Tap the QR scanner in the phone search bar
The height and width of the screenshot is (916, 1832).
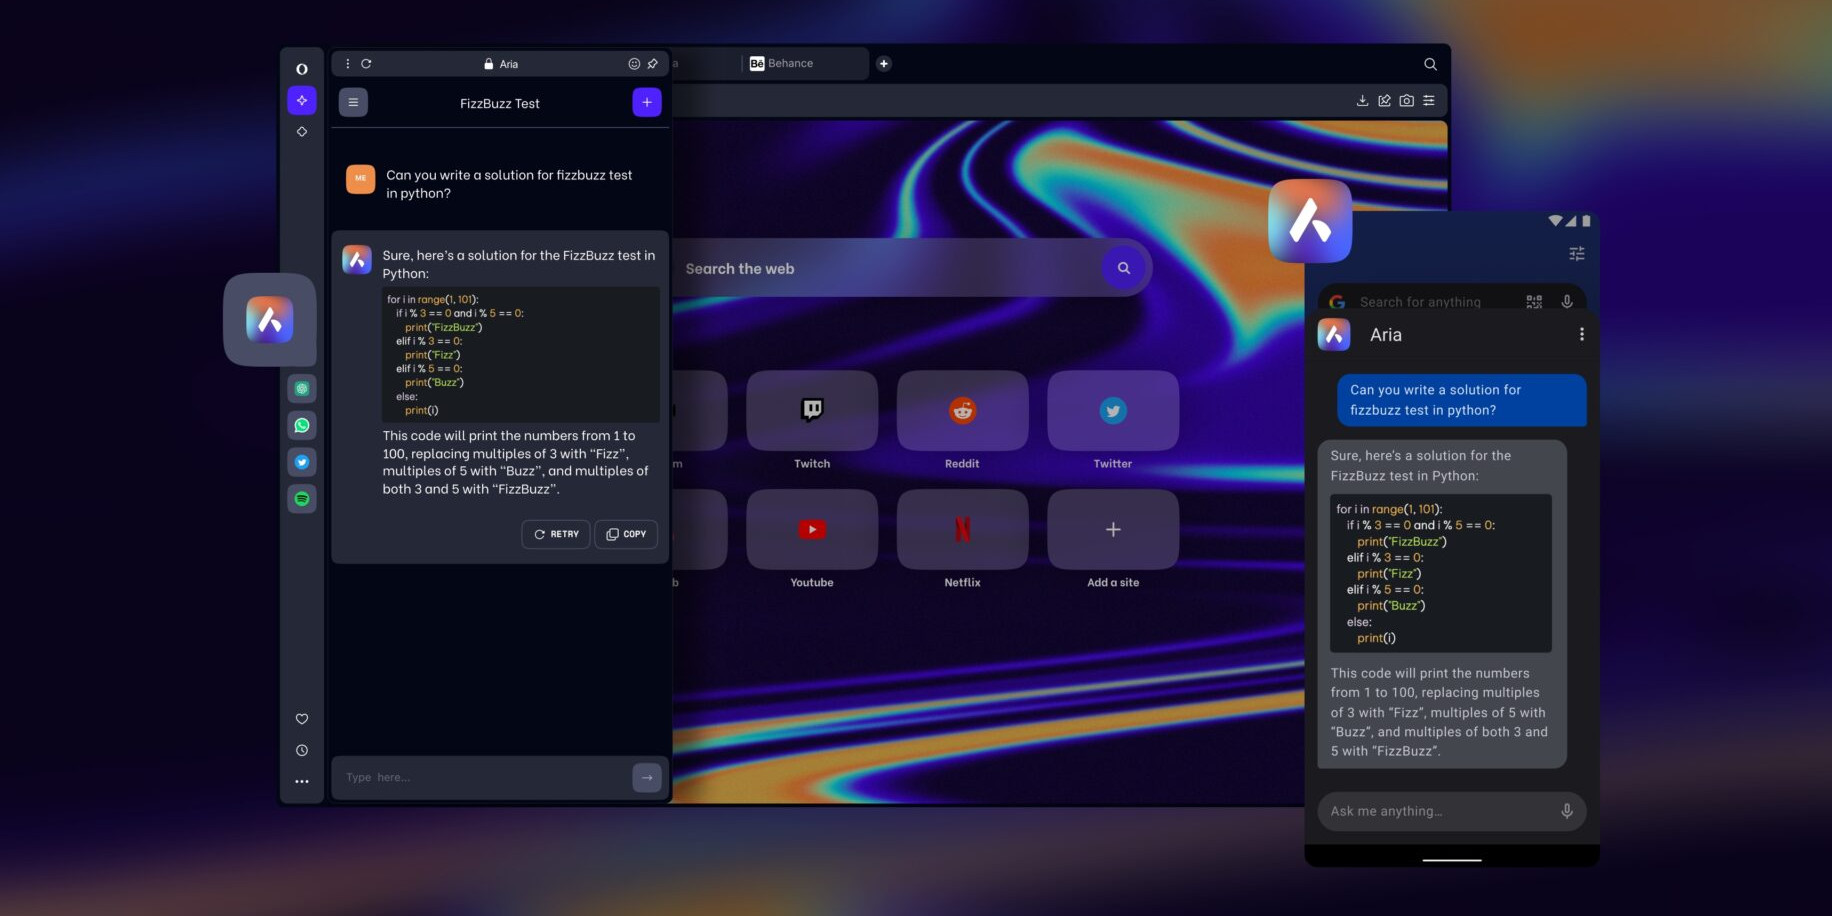click(x=1534, y=301)
